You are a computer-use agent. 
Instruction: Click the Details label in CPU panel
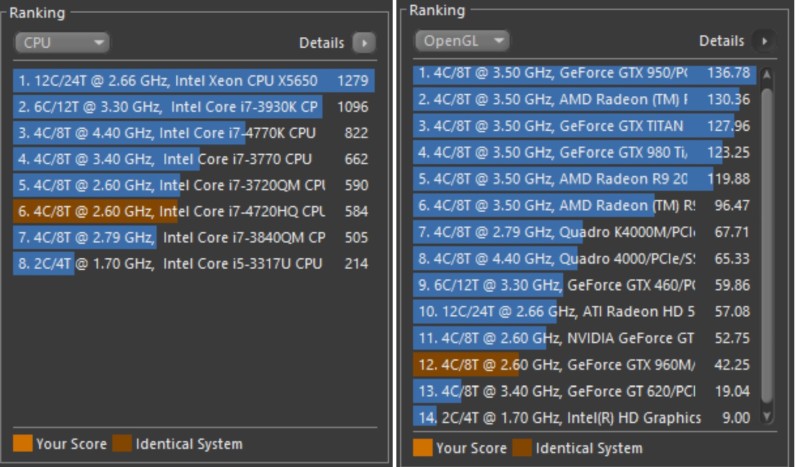(x=321, y=43)
